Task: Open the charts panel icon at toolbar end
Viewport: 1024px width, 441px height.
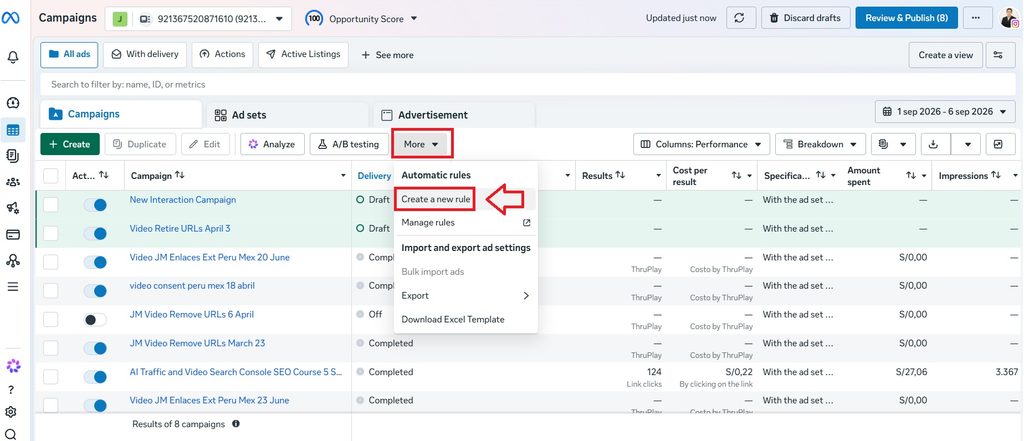Action: [x=998, y=144]
